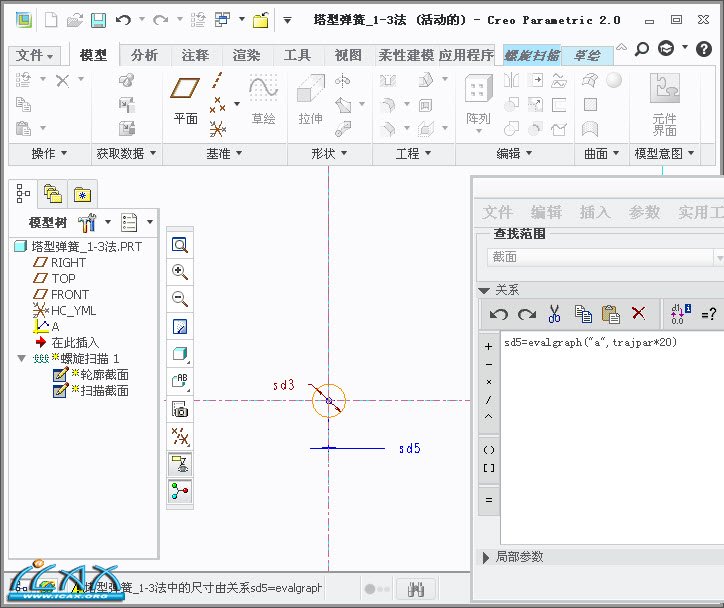This screenshot has height=608, width=724.
Task: Click the binoculars find icon in the status bar
Action: (x=416, y=589)
